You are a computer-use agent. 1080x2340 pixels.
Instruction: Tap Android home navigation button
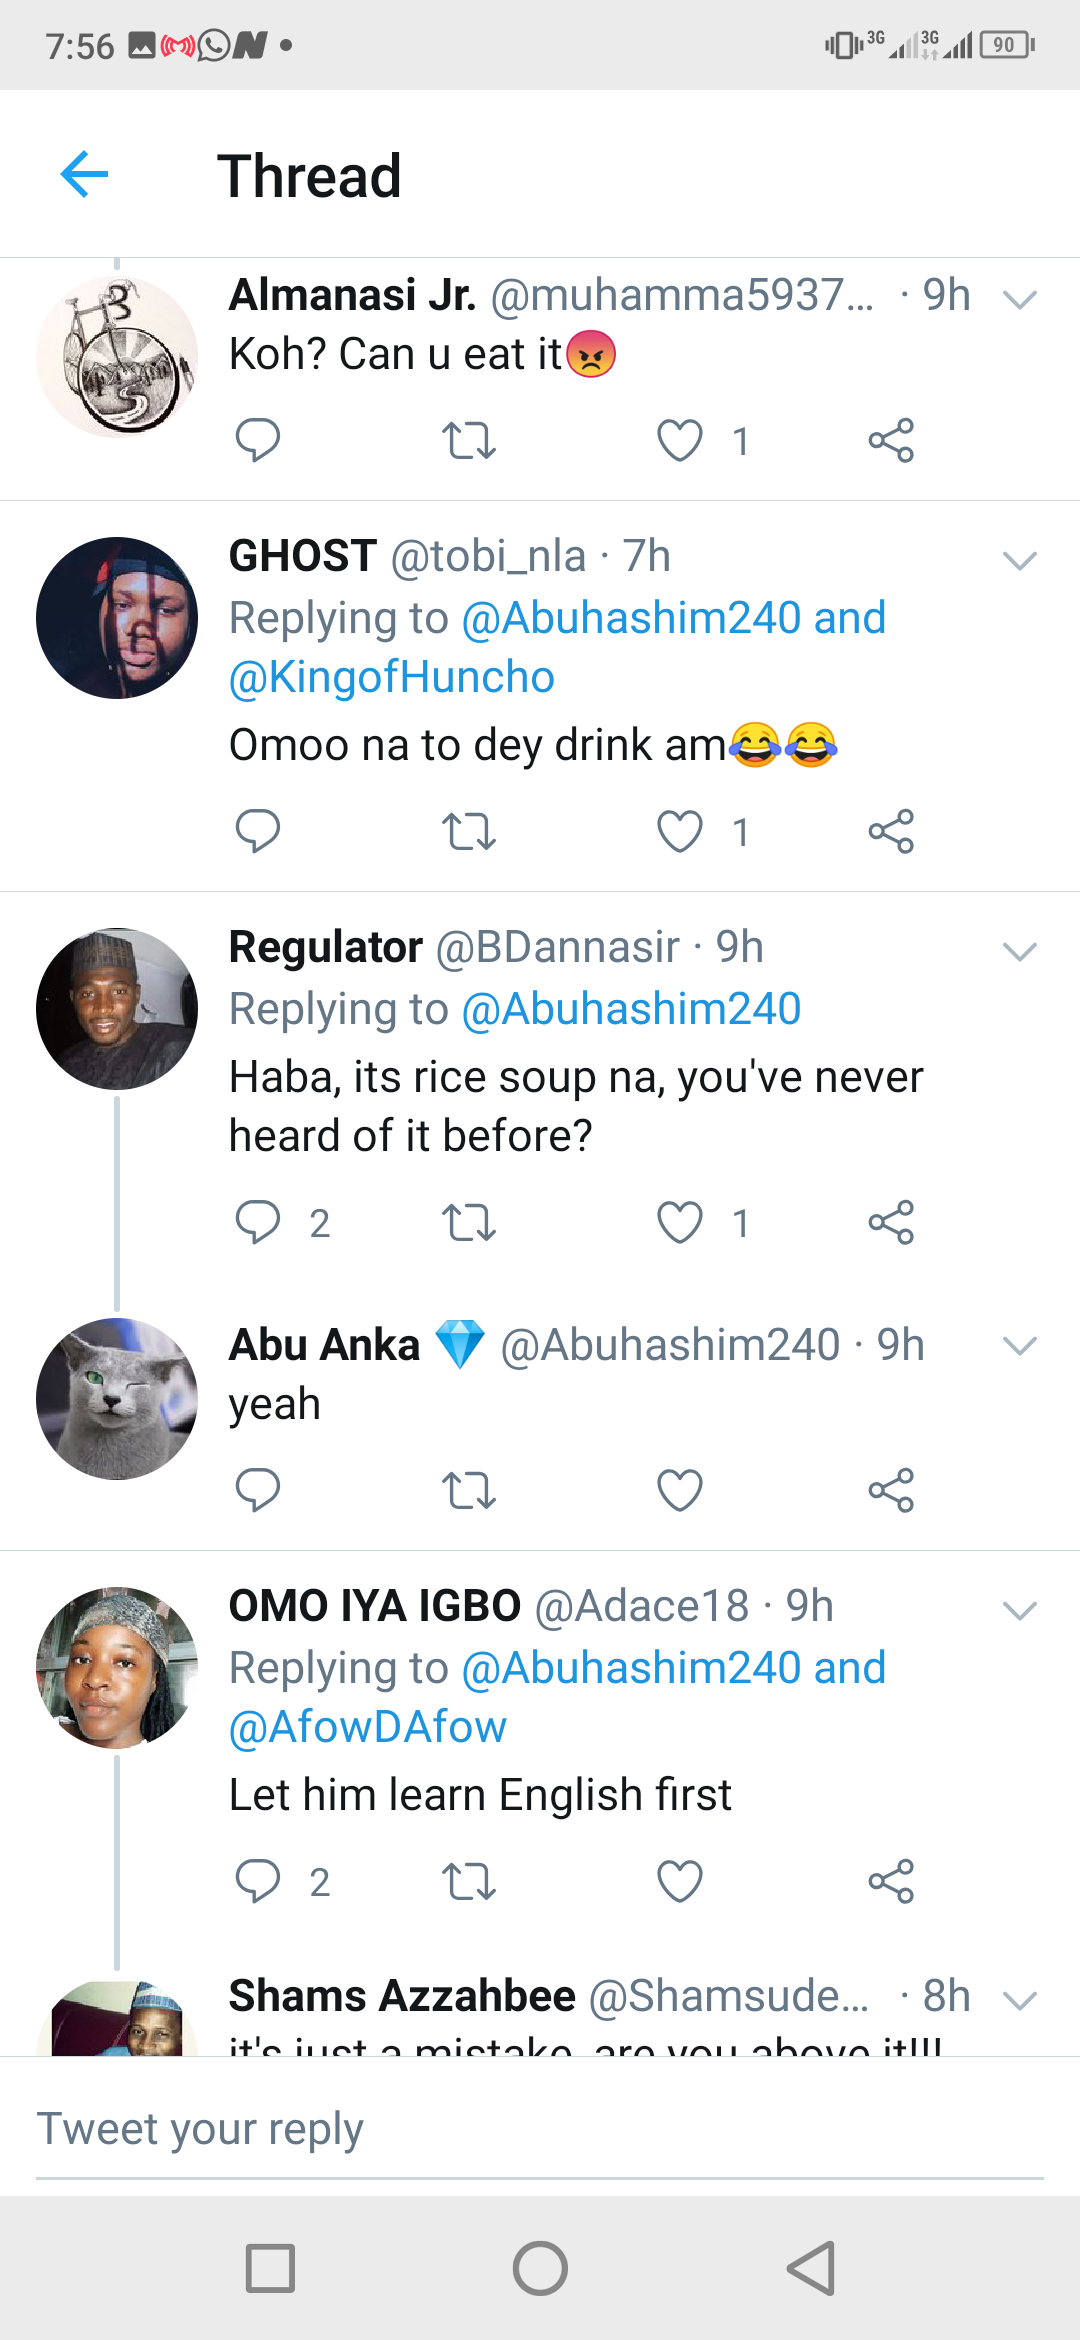(540, 2268)
